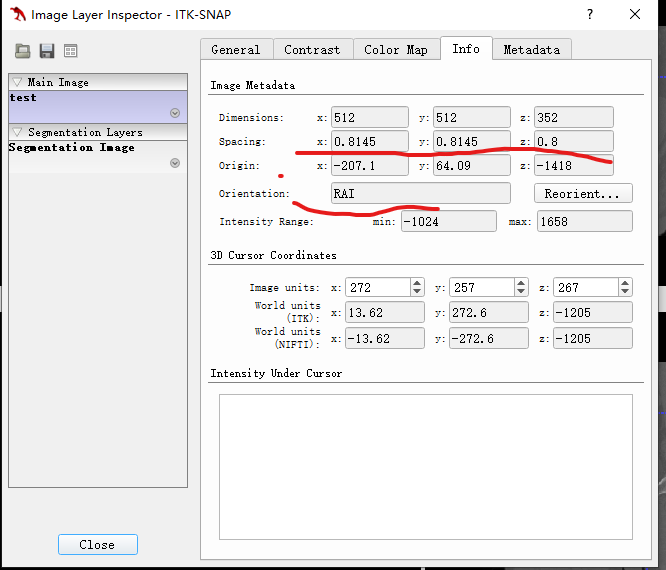
Task: Click the image units y field showing 257
Action: [482, 287]
